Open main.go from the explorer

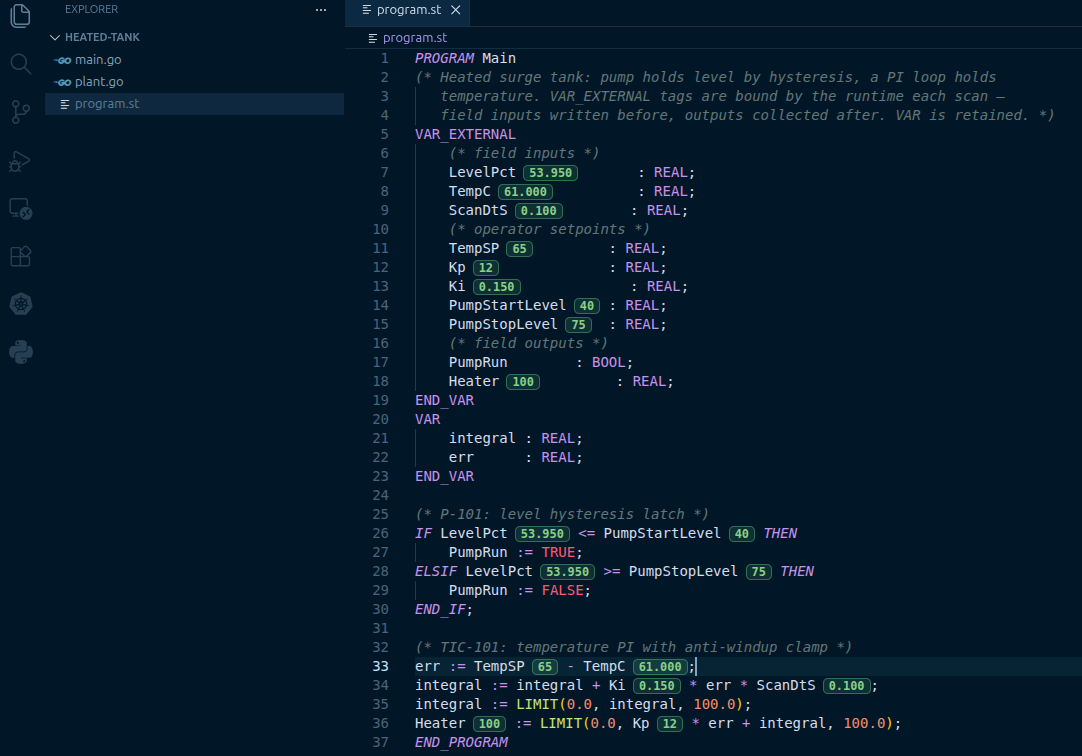click(x=98, y=60)
